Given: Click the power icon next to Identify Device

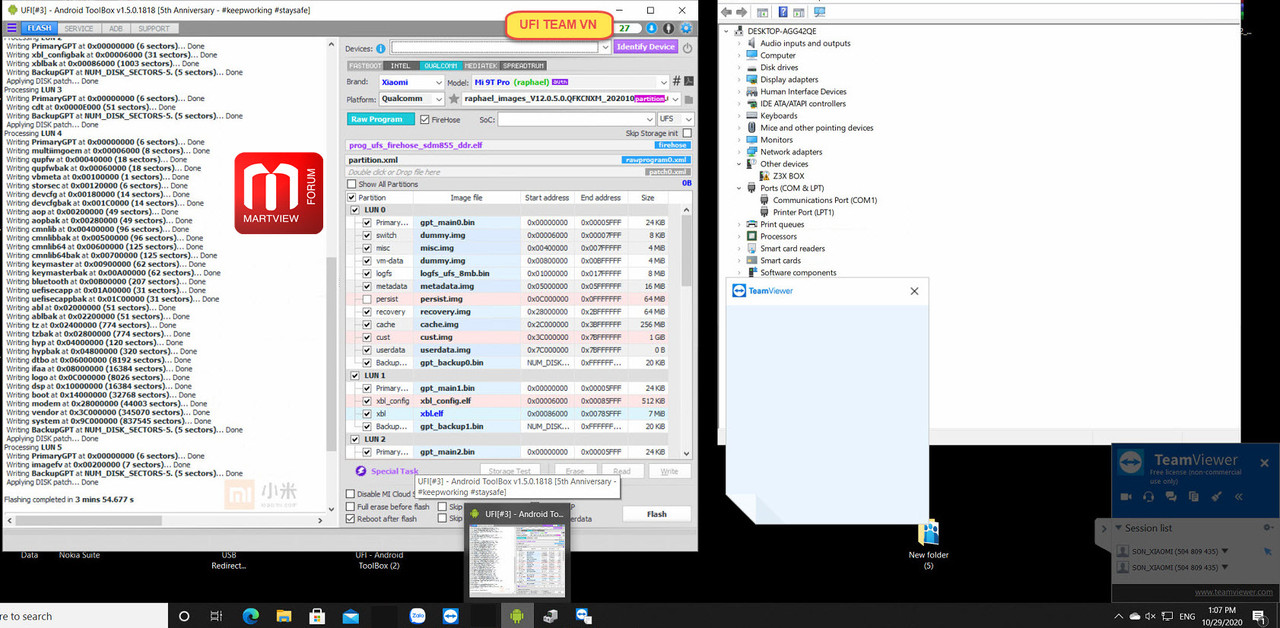Looking at the screenshot, I should 687,47.
